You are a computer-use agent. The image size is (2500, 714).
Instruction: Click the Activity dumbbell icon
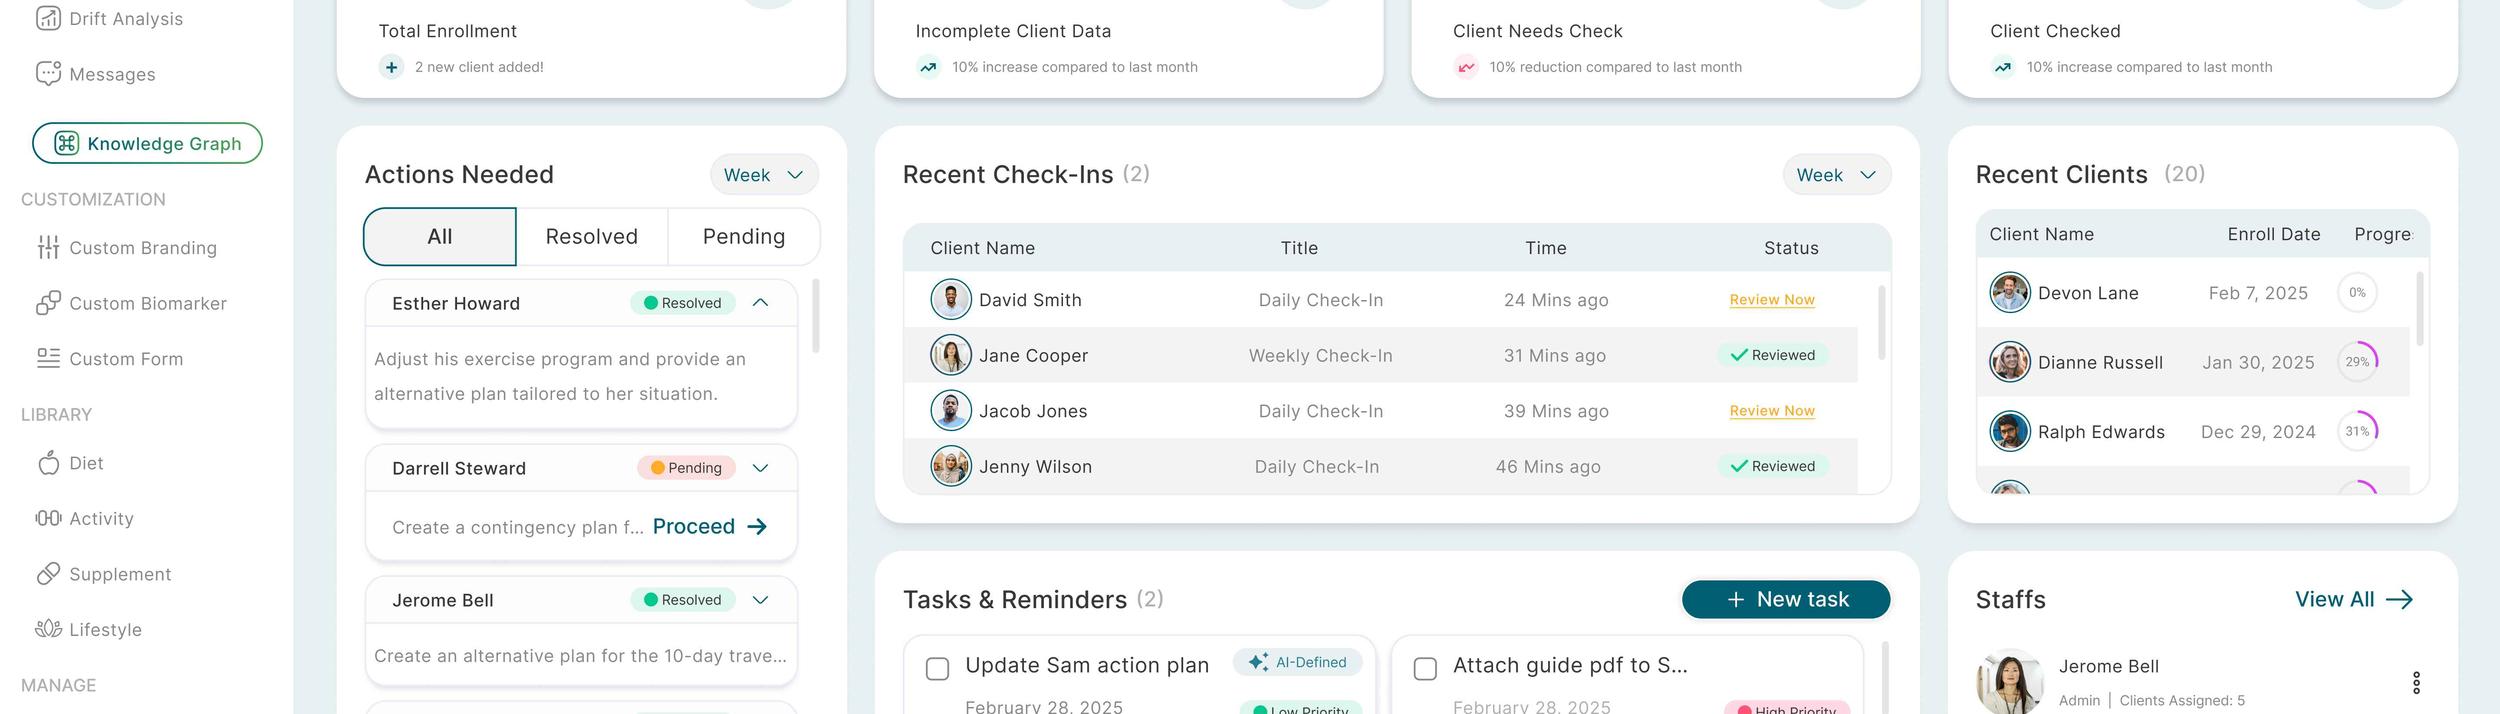[48, 518]
